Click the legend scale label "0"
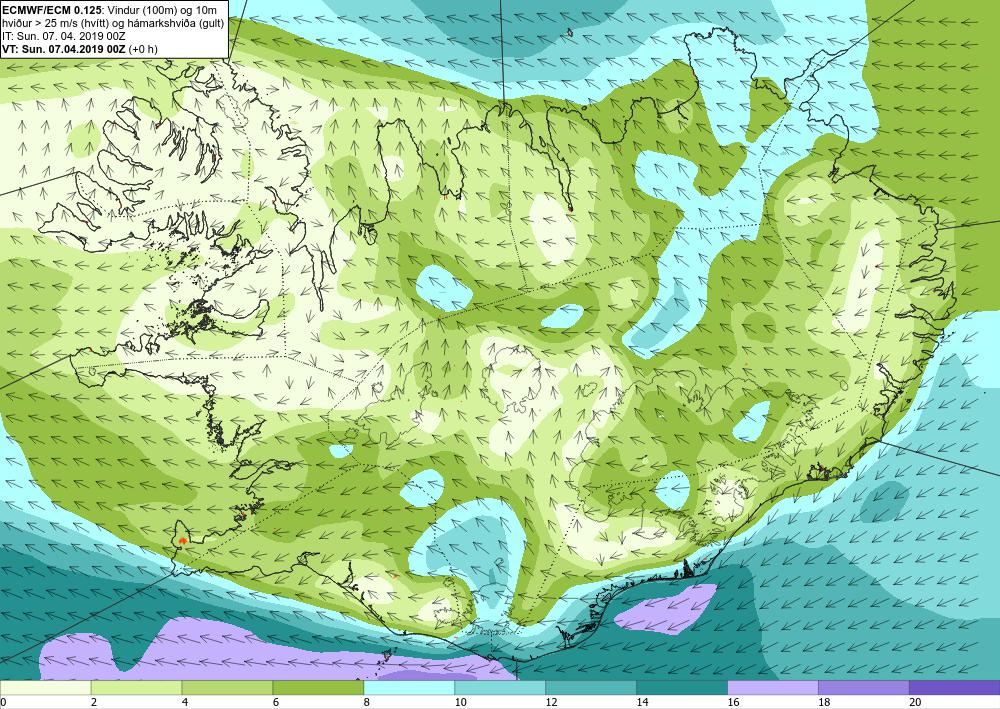Viewport: 1000px width, 709px height. pos(3,702)
